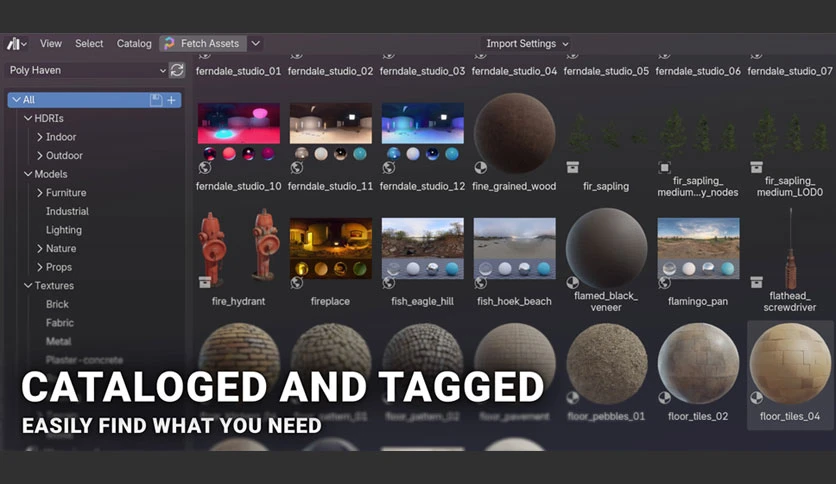Click the globe icon under ferndale_studio_12
The width and height of the screenshot is (836, 484).
click(x=389, y=168)
